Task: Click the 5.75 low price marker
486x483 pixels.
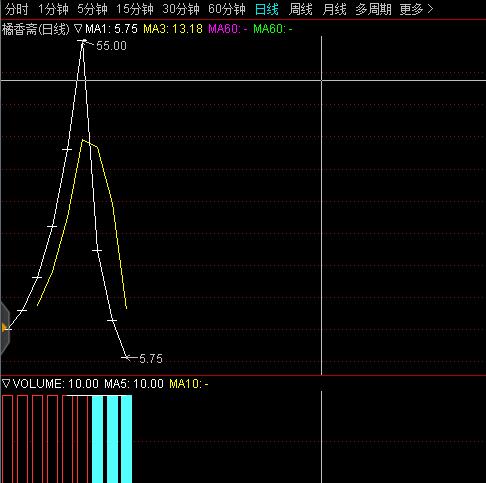Action: pyautogui.click(x=151, y=359)
